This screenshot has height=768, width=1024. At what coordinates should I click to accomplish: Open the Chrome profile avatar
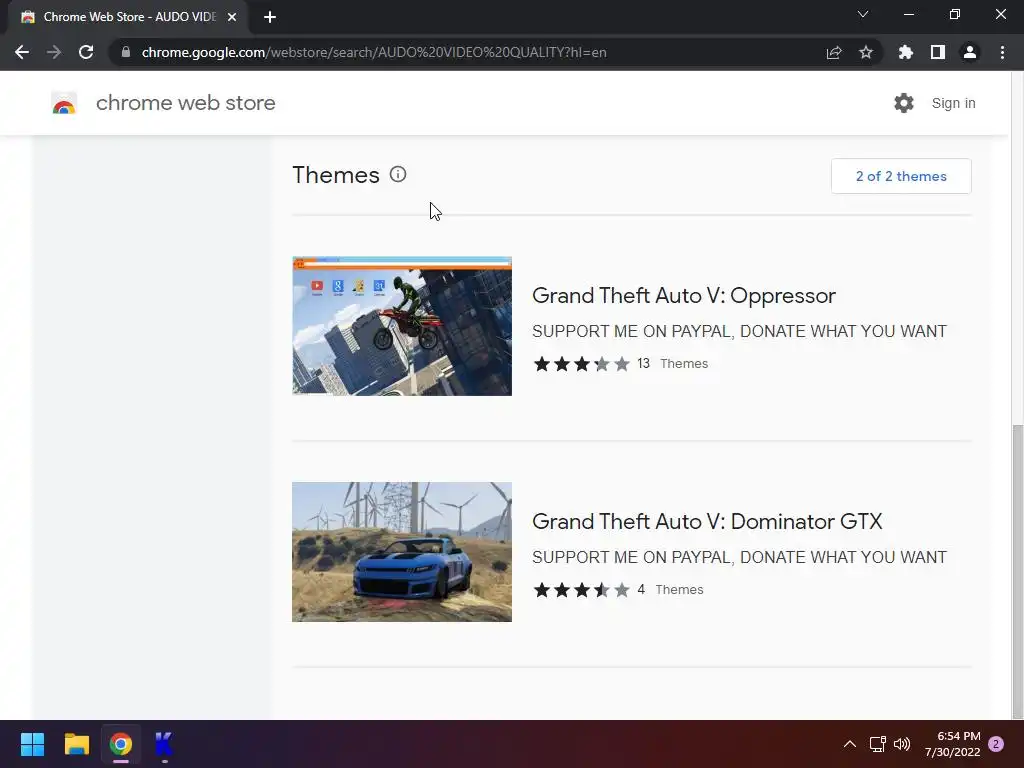click(x=970, y=52)
